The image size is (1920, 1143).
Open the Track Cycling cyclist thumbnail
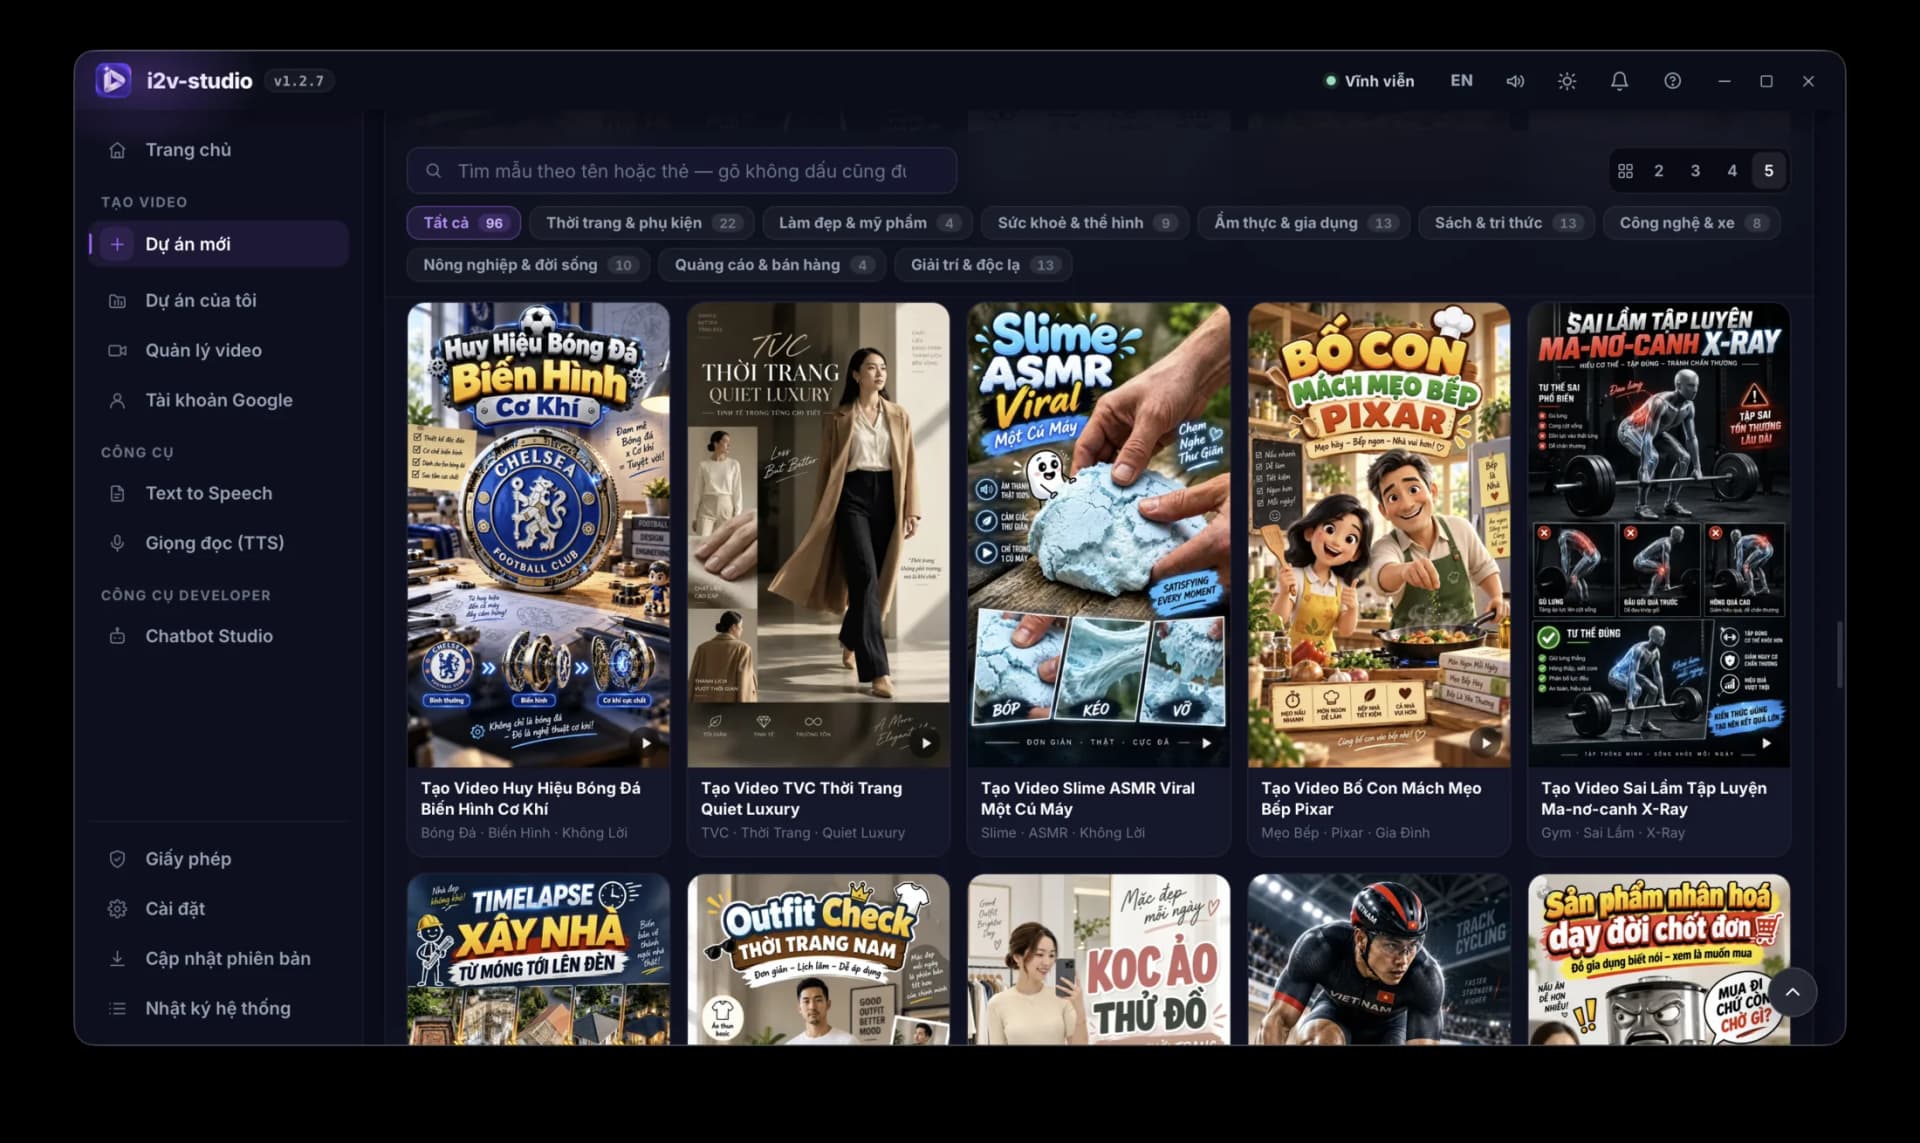coord(1378,960)
